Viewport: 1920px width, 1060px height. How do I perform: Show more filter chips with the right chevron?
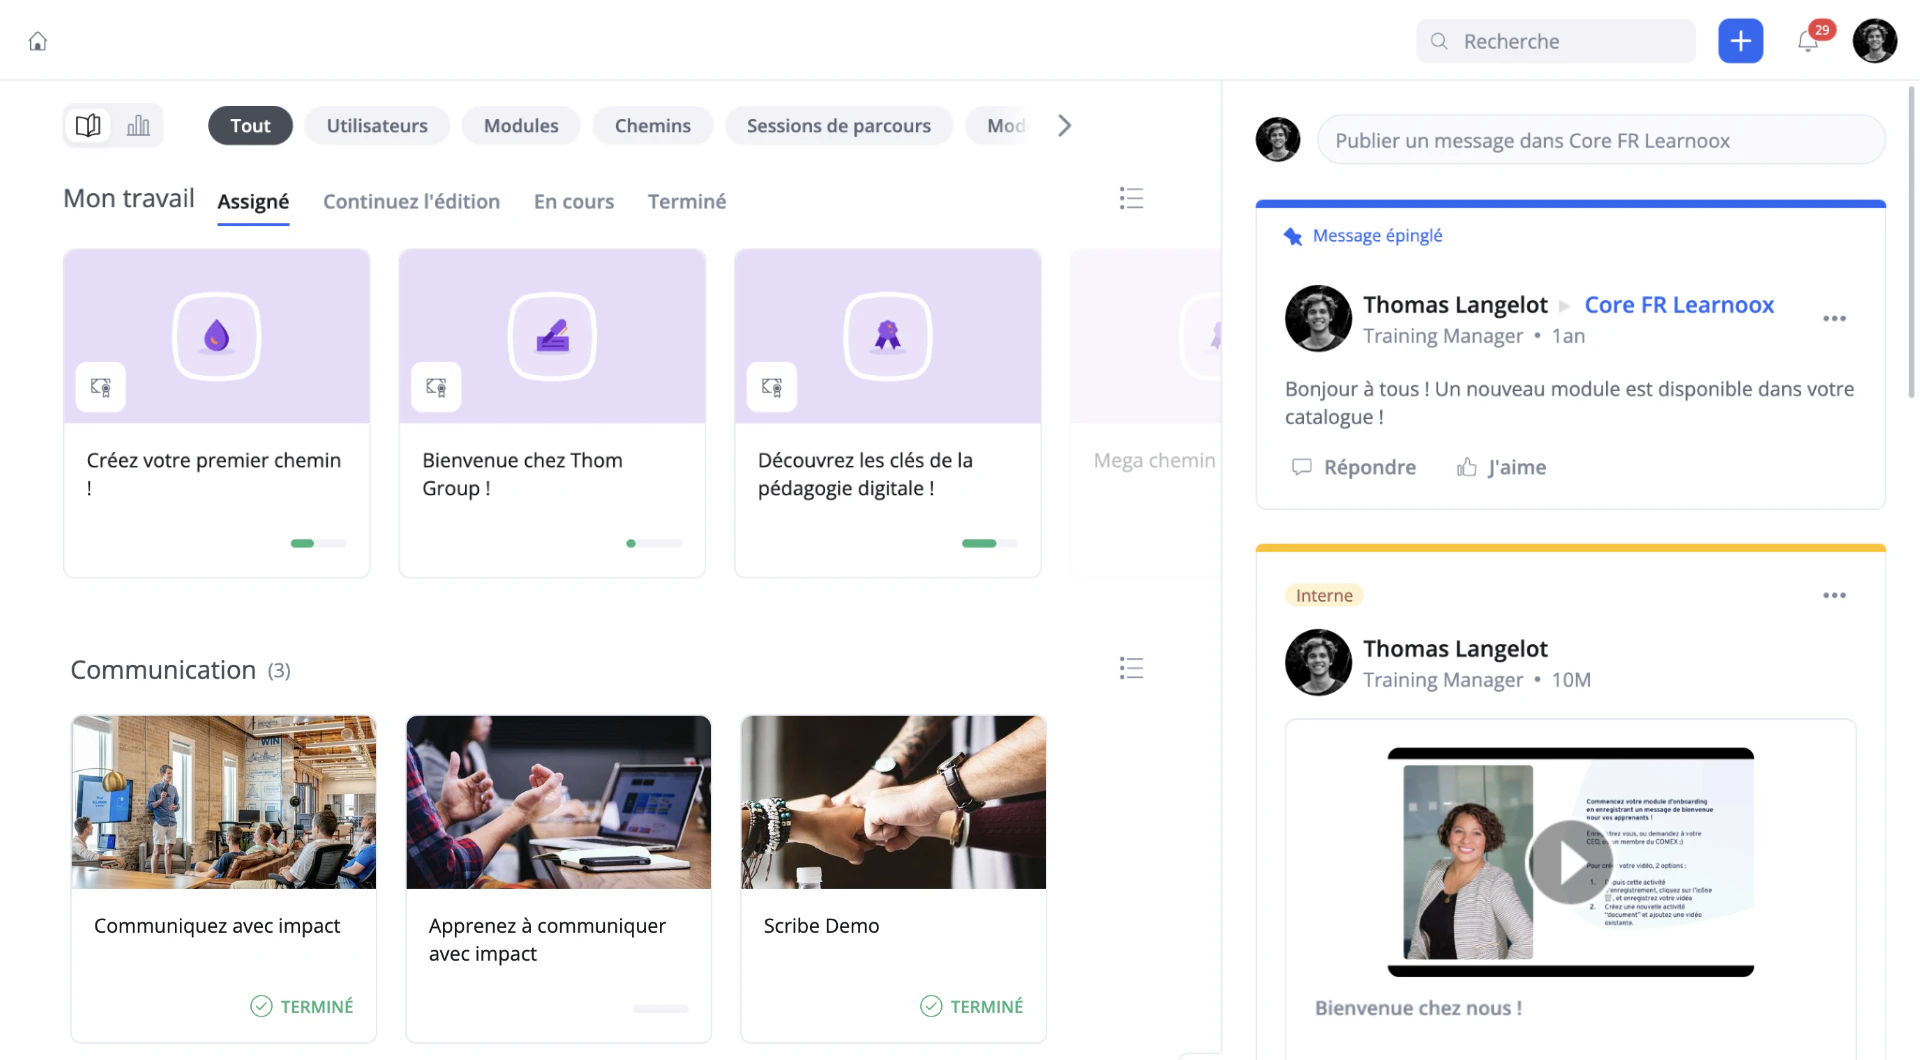[x=1064, y=125]
